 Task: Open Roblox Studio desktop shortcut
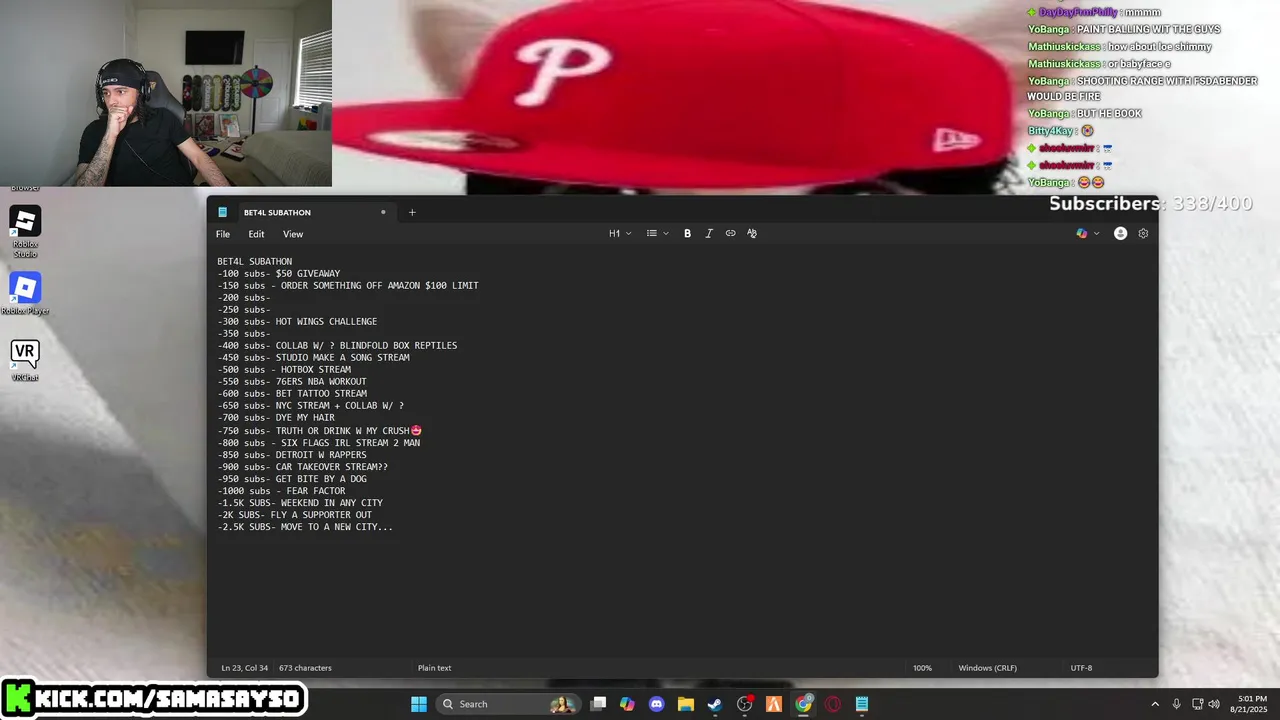[25, 232]
